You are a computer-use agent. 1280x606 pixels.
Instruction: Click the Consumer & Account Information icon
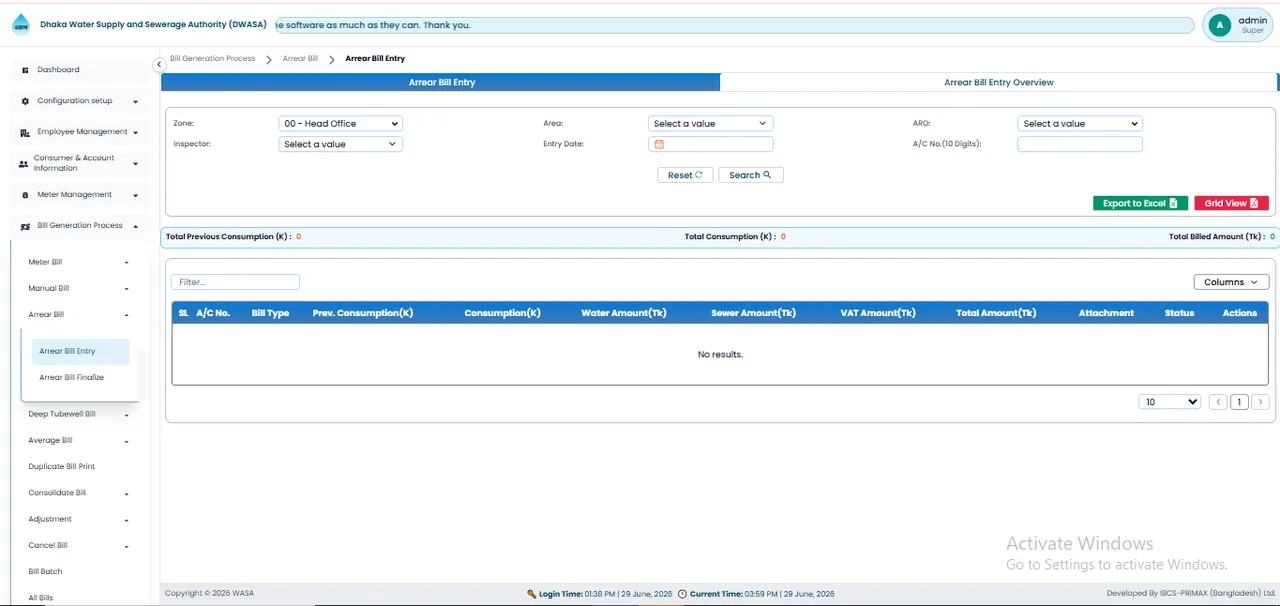24,163
